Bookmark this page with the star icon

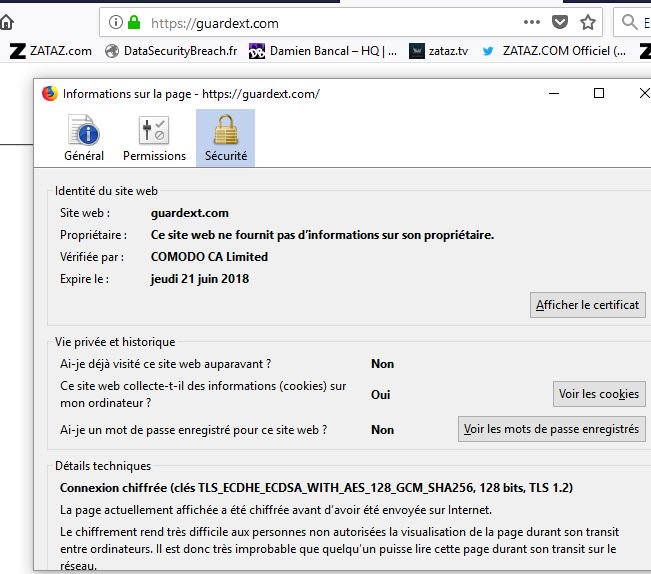588,22
